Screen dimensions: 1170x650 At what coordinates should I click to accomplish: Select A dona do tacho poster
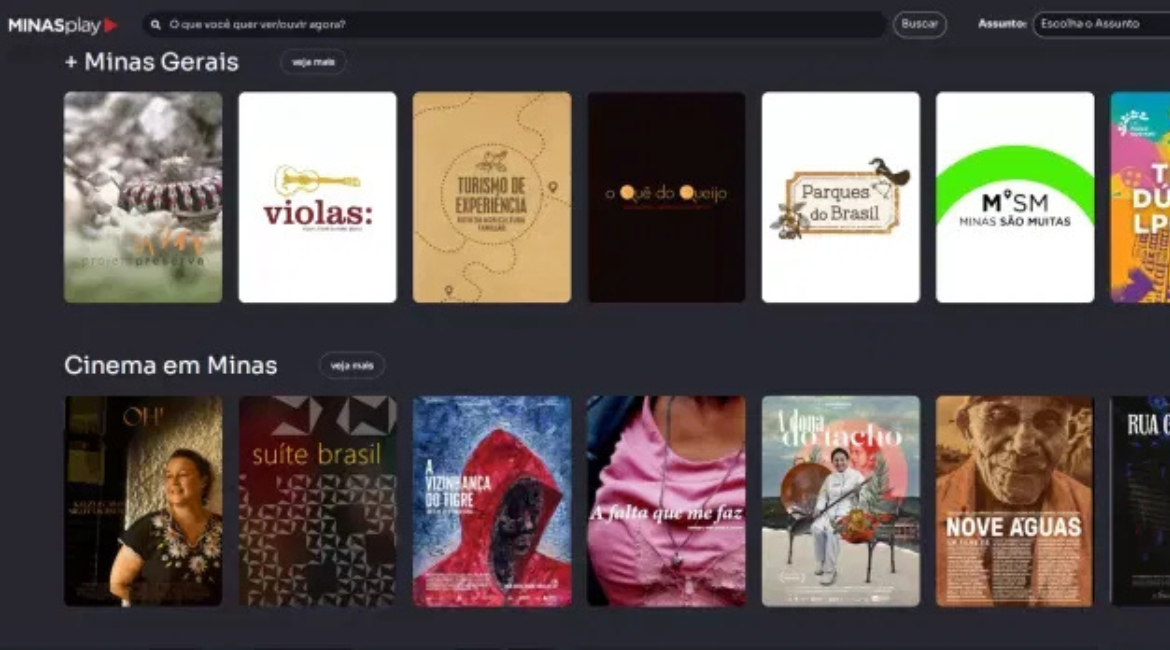(840, 501)
